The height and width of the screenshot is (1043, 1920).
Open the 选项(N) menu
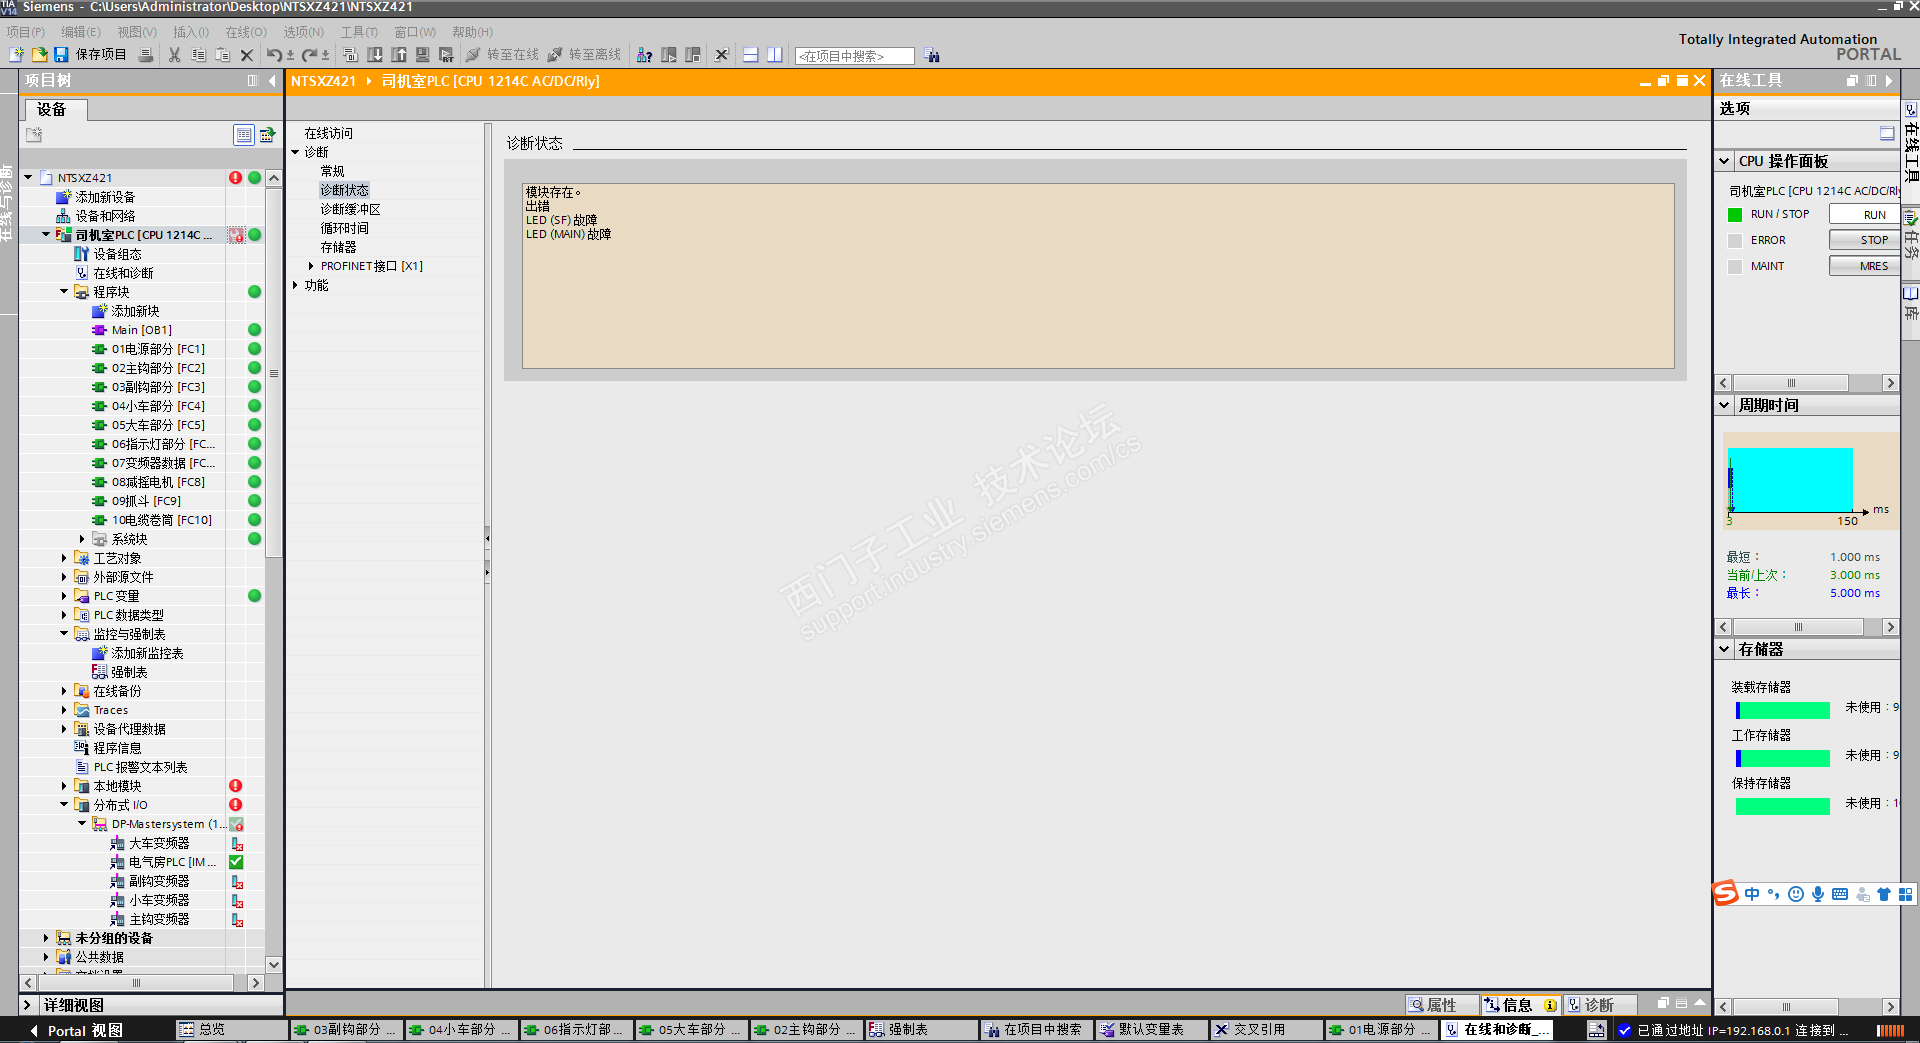click(x=304, y=32)
